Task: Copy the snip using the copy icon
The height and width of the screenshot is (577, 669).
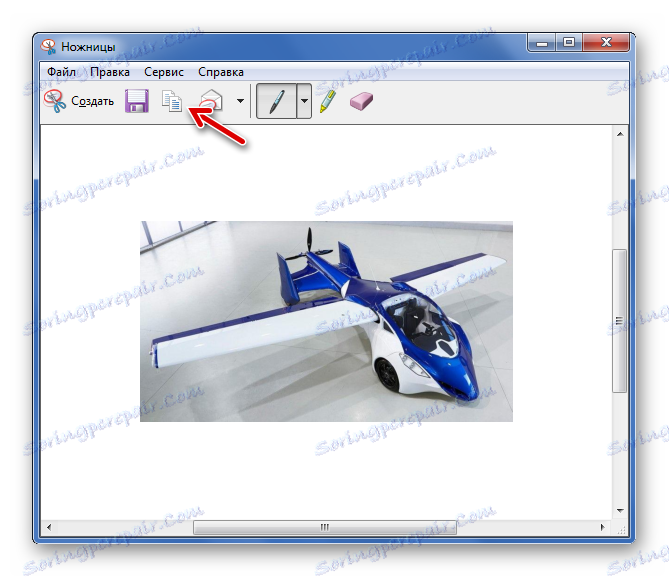Action: click(x=172, y=101)
